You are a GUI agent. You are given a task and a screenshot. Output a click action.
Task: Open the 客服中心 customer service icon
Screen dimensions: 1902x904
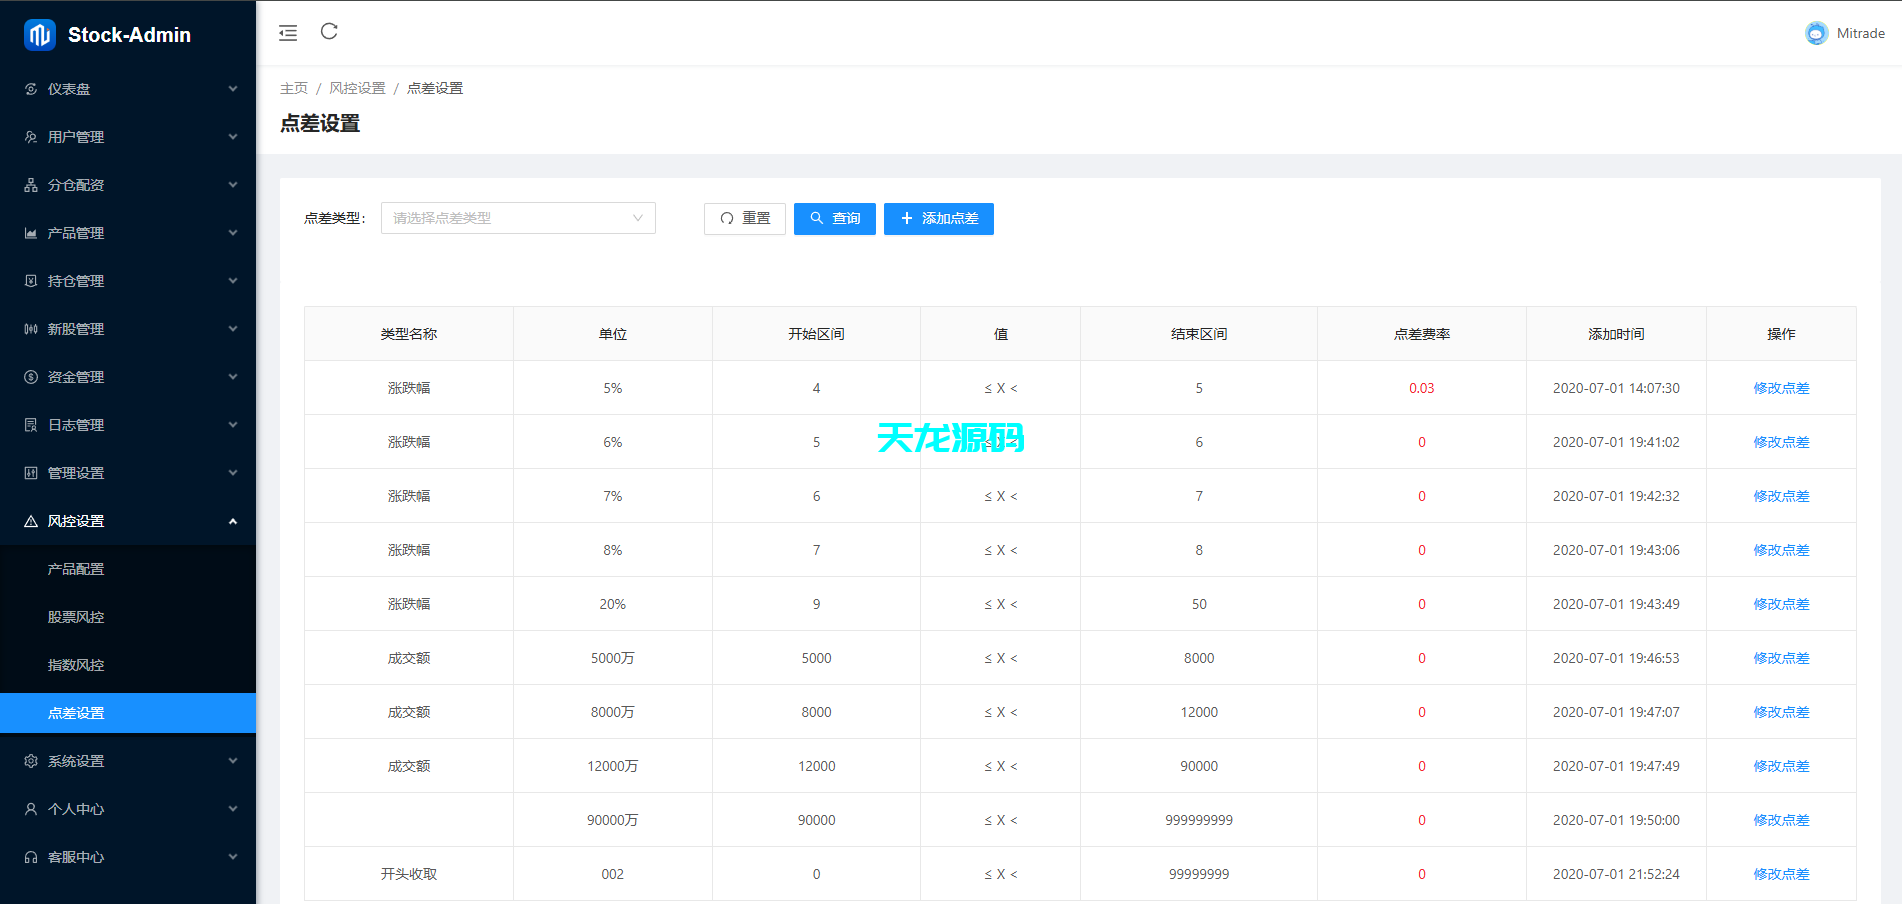point(31,856)
